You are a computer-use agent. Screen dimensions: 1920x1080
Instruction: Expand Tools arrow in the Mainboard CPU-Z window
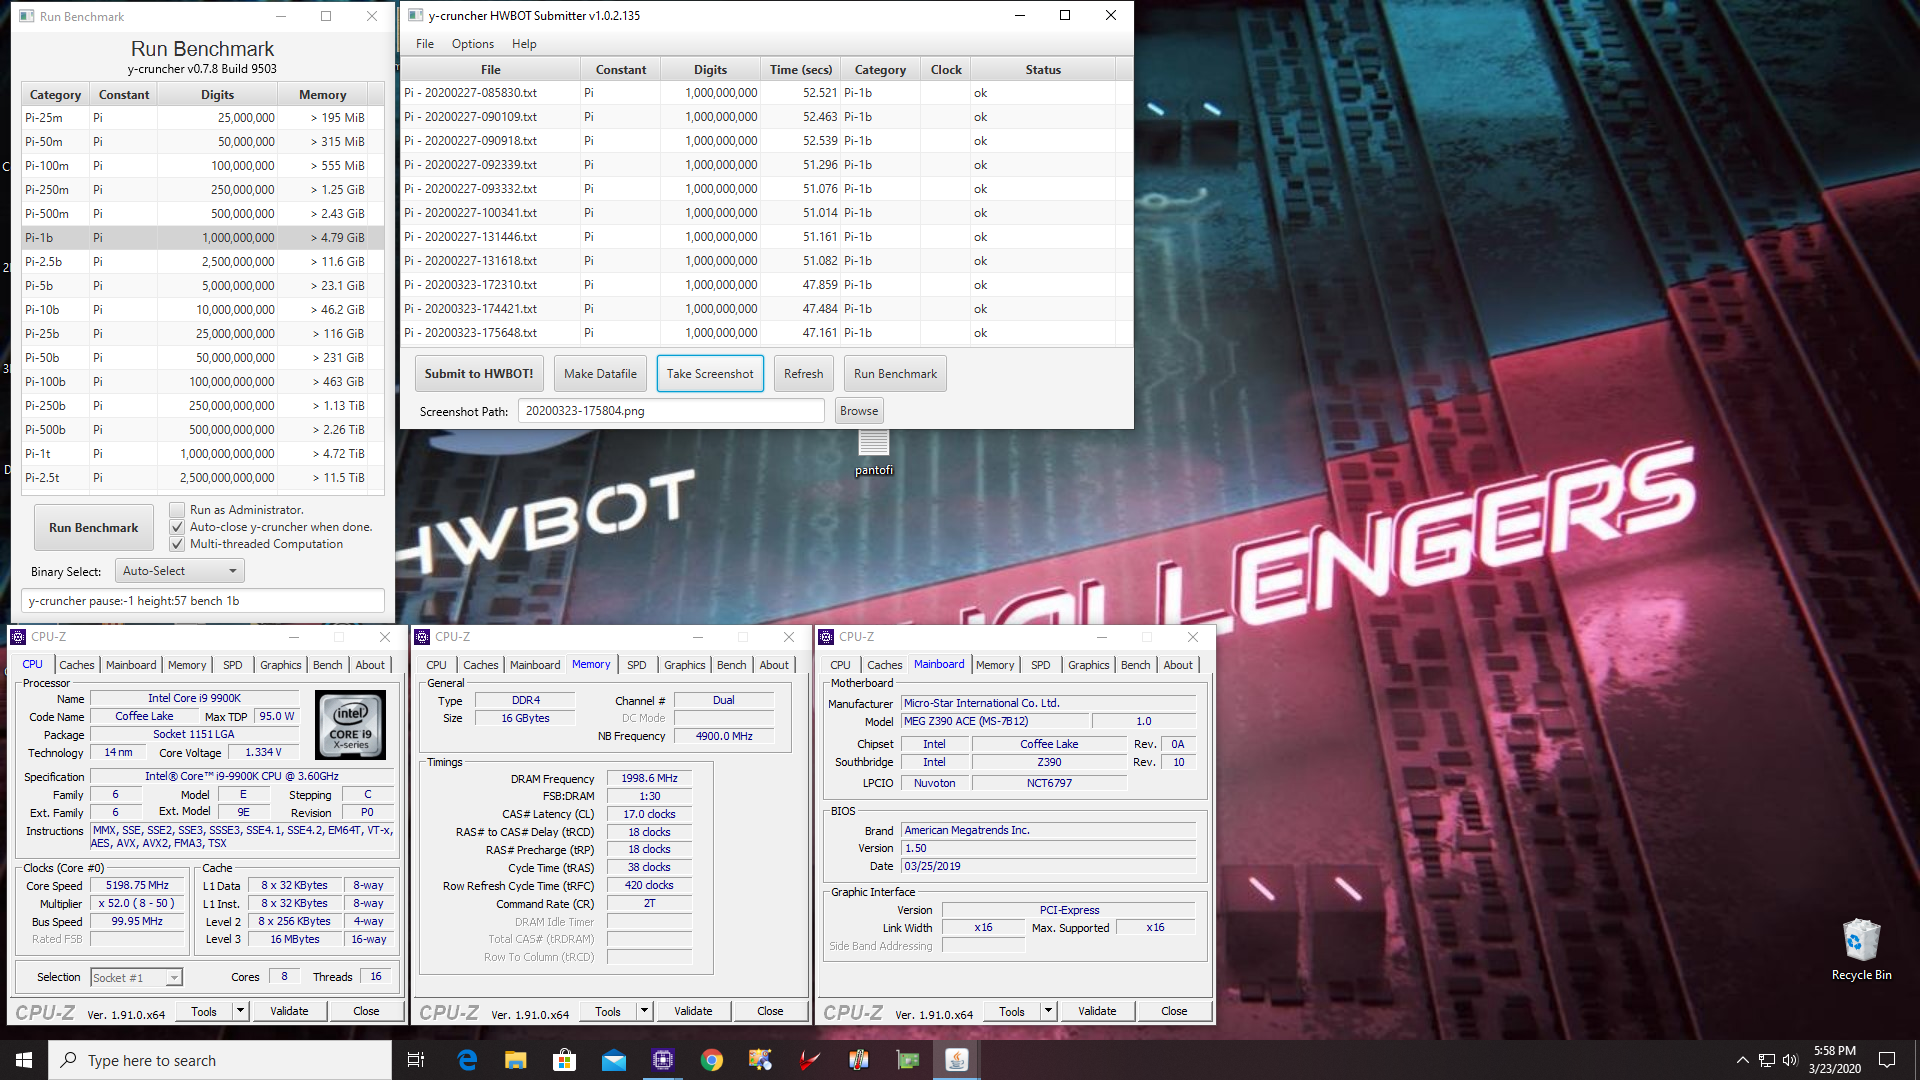click(x=1048, y=1011)
